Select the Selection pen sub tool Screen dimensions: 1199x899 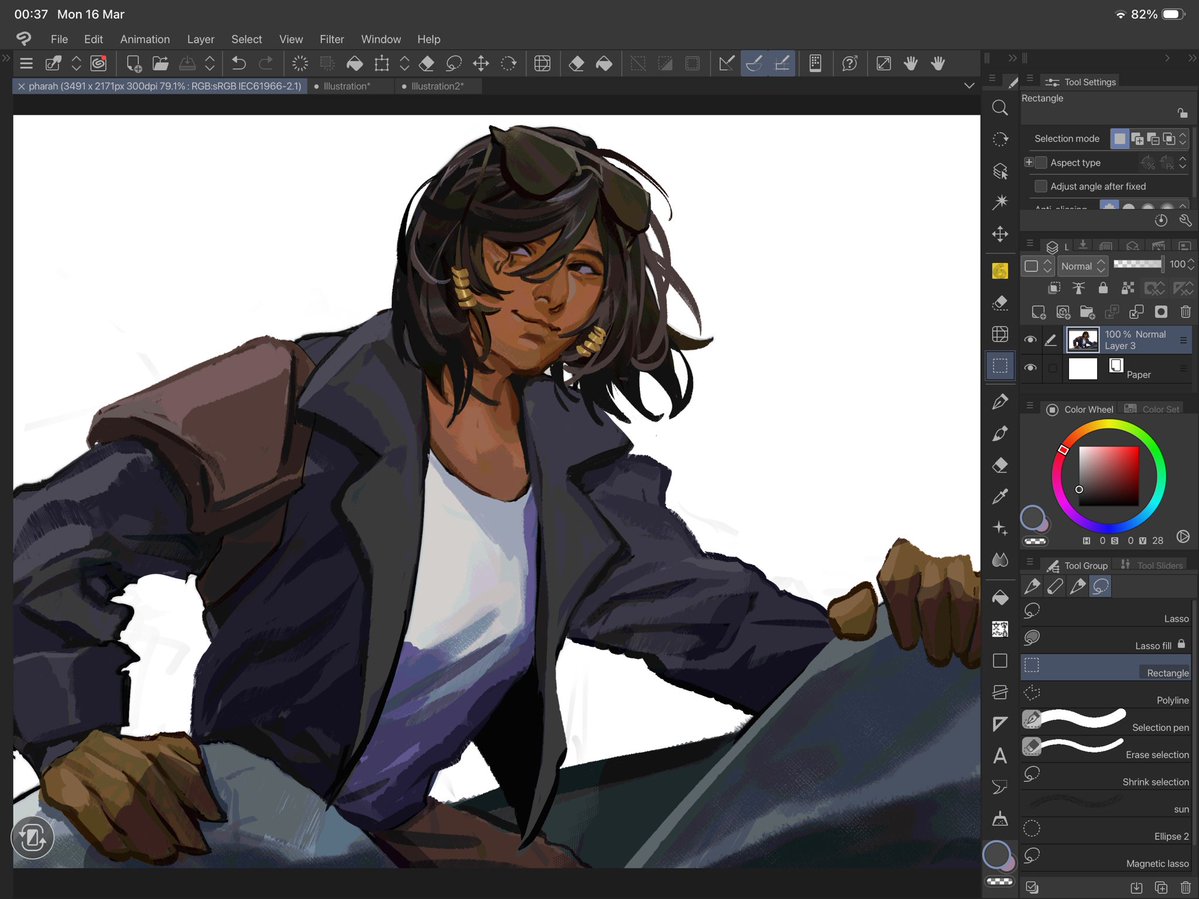[1106, 721]
